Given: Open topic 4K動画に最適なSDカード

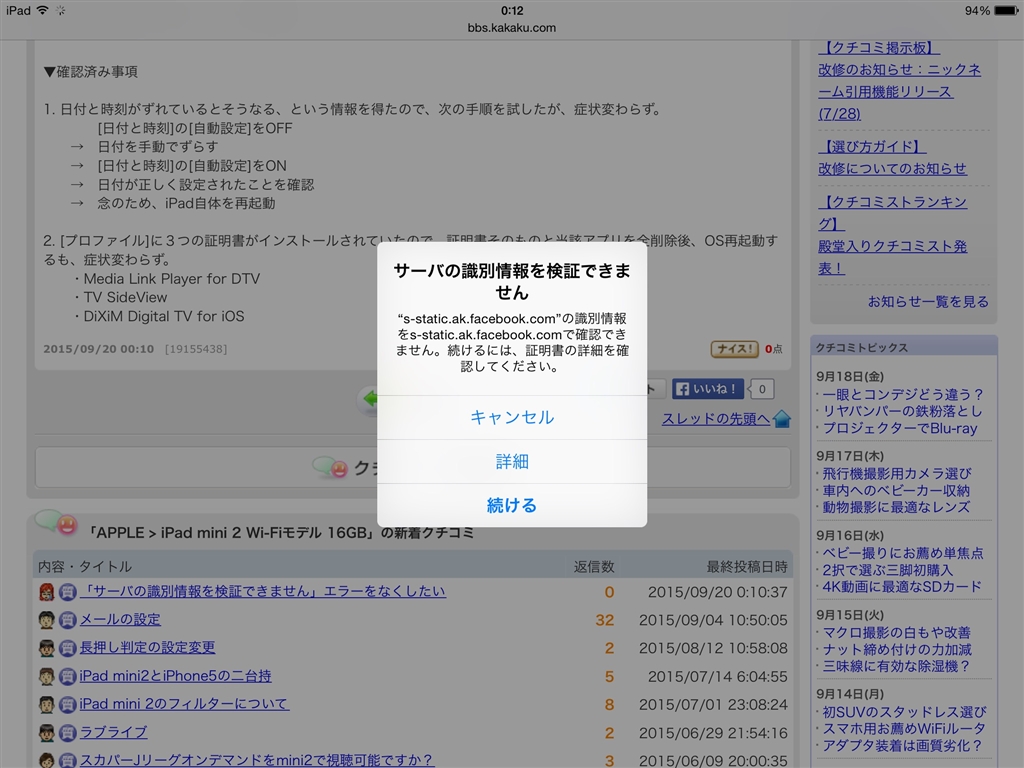Looking at the screenshot, I should click(x=902, y=586).
